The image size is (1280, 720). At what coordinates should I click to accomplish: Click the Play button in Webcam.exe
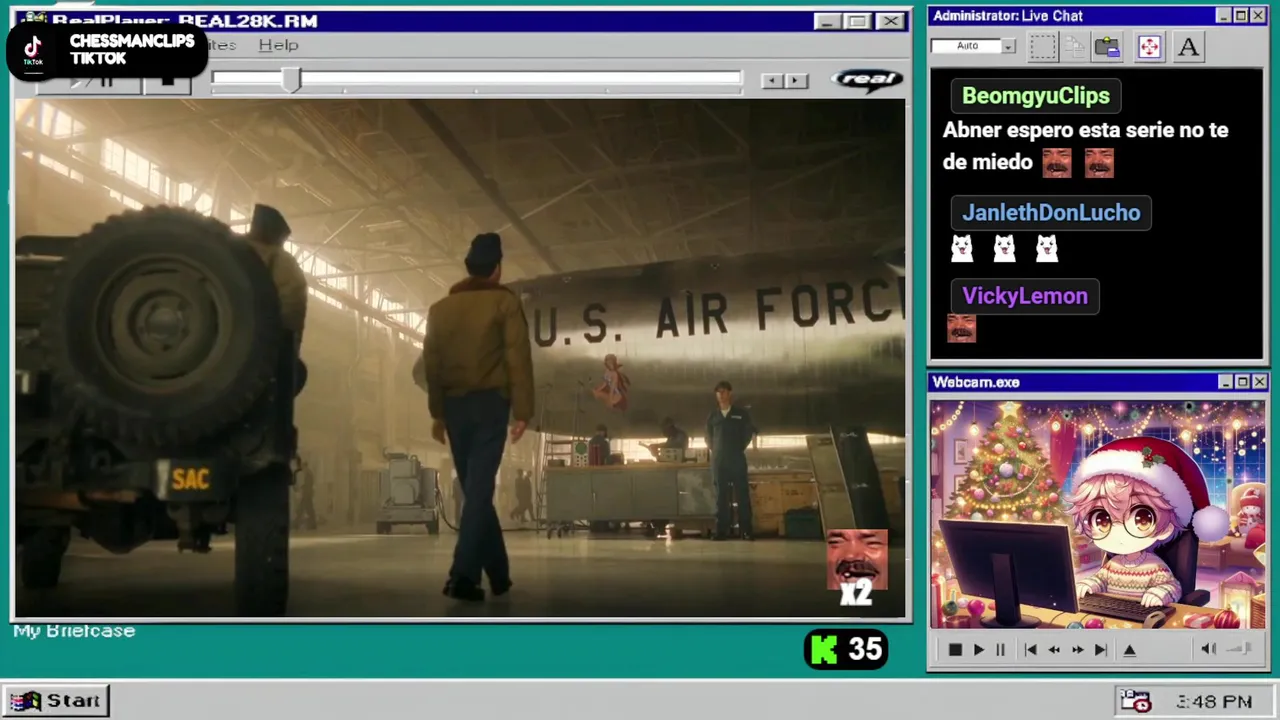978,650
